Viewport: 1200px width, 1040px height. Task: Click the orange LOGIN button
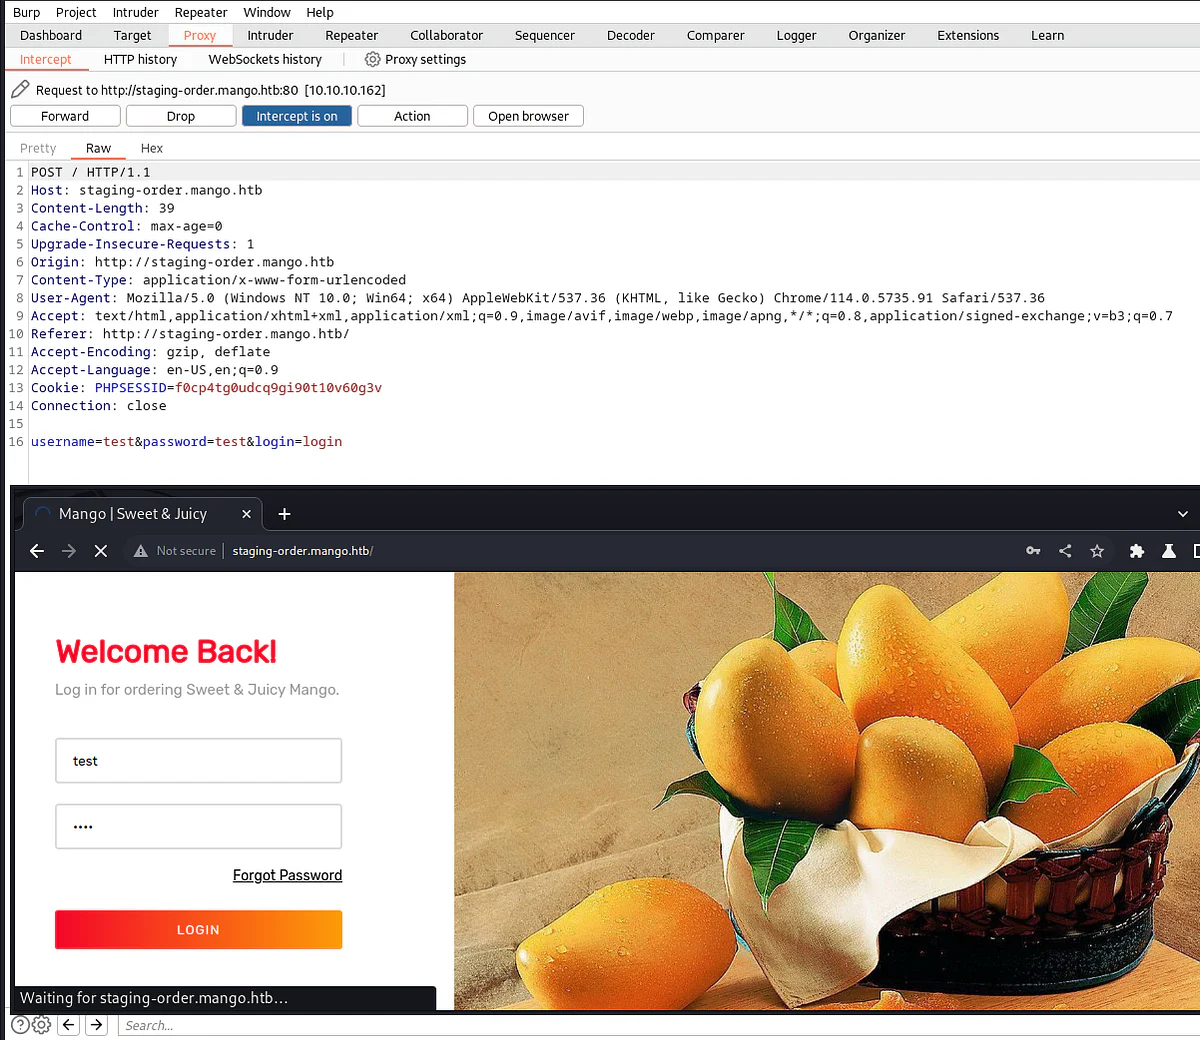point(198,930)
